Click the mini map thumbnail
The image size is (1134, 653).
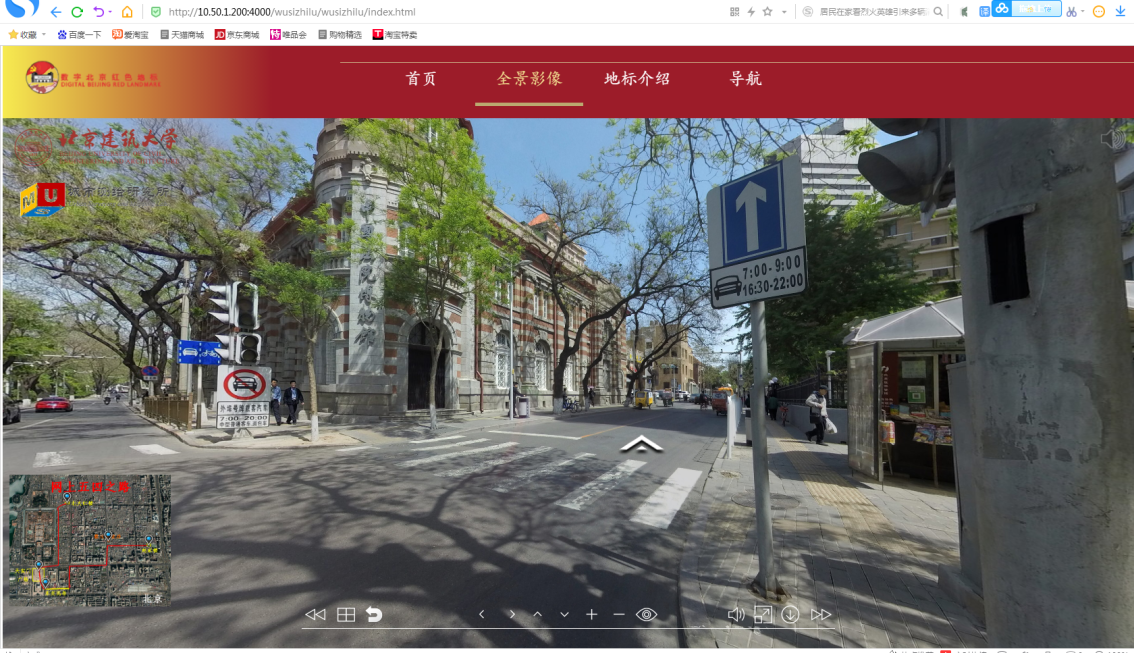(90, 539)
